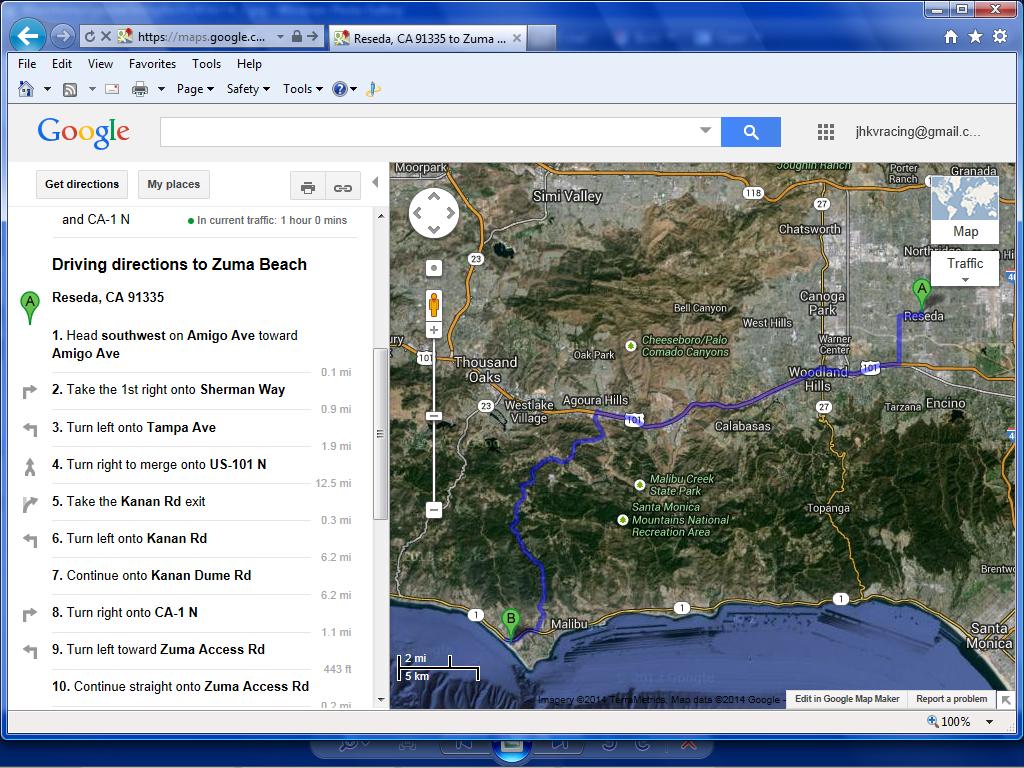The image size is (1024, 768).
Task: Refresh the page with the reload icon
Action: tap(90, 37)
